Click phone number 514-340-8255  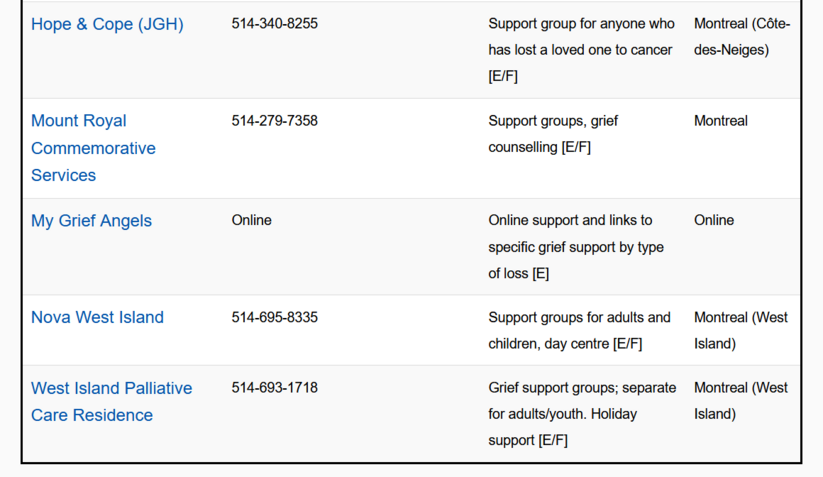pyautogui.click(x=275, y=24)
